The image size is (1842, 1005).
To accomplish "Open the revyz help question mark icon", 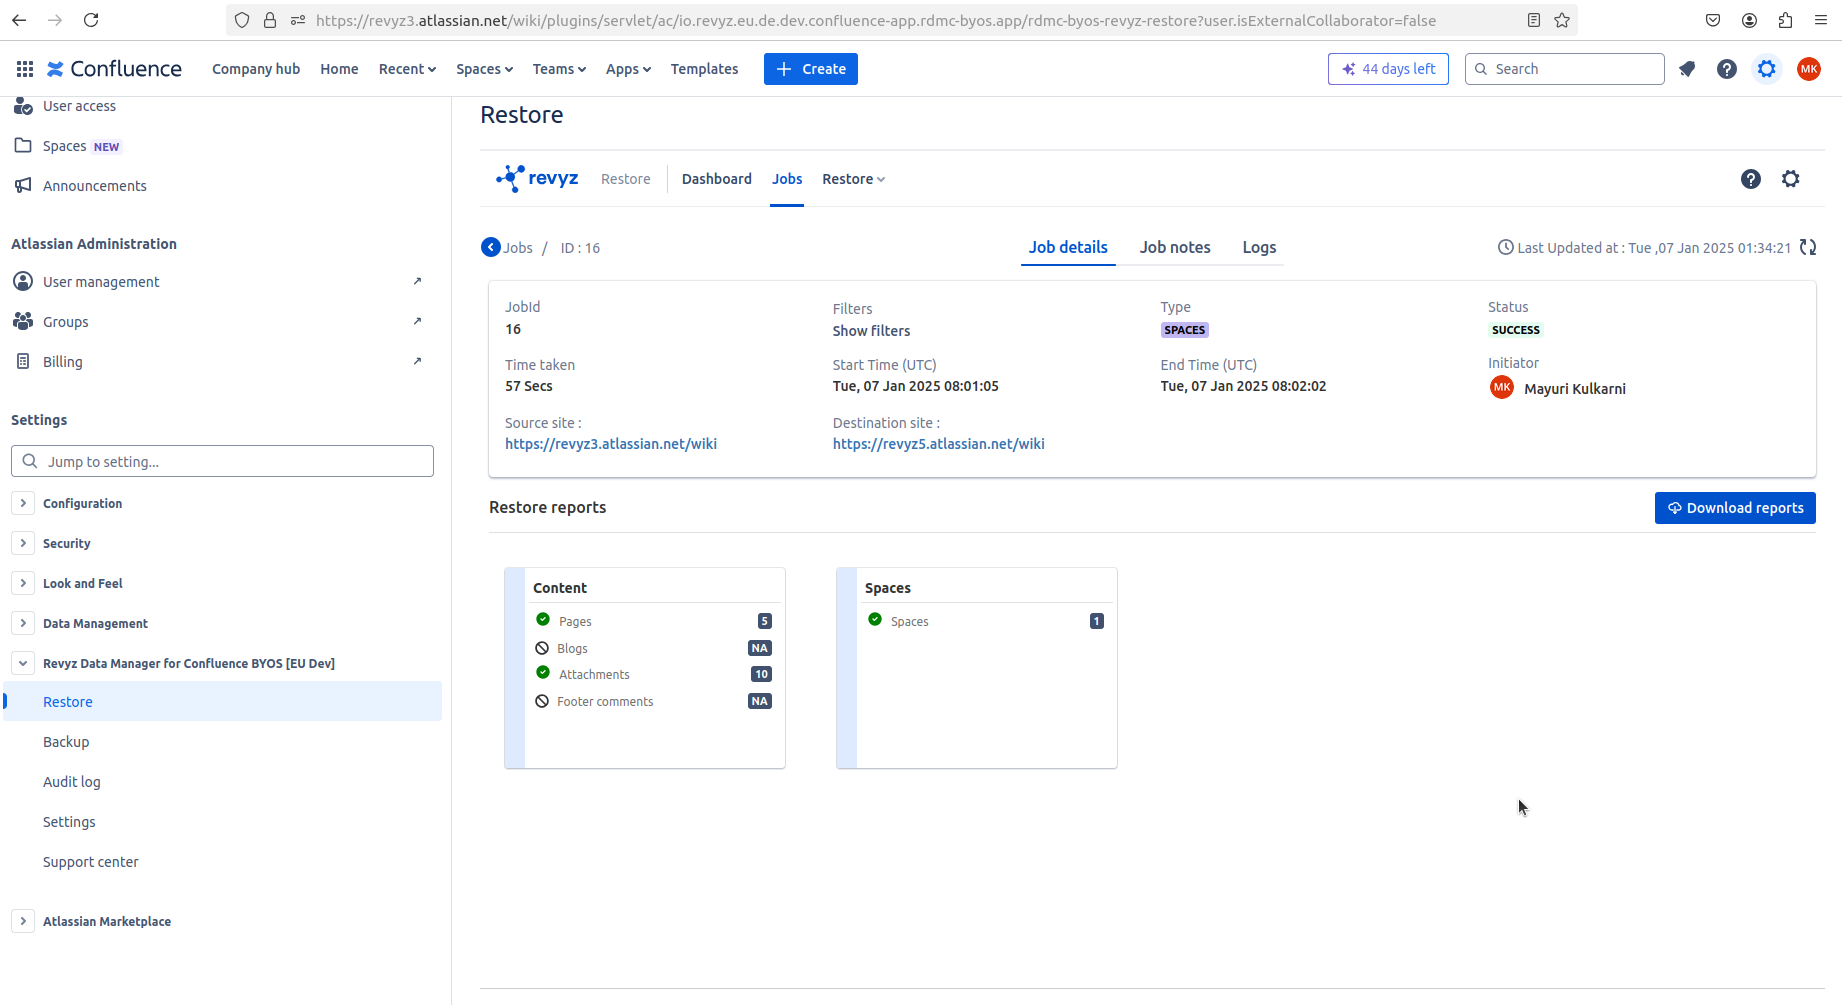I will click(x=1751, y=179).
